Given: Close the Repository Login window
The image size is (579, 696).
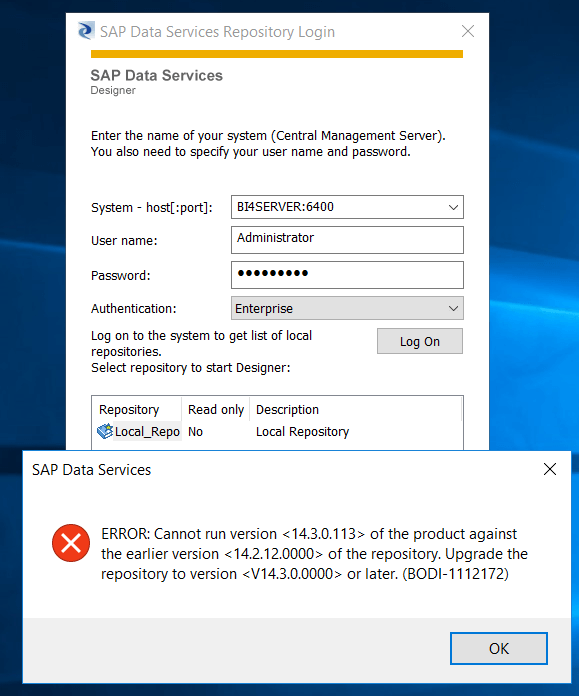Looking at the screenshot, I should 468,31.
